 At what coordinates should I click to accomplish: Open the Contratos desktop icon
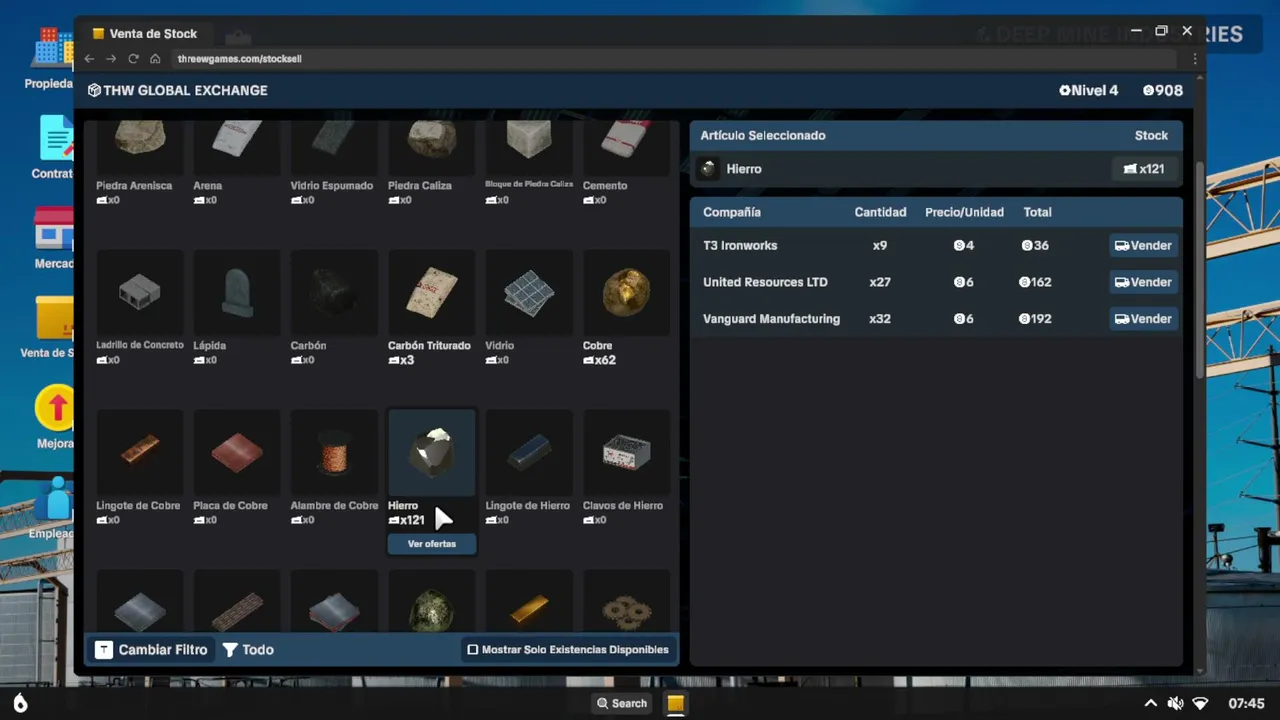[x=53, y=148]
